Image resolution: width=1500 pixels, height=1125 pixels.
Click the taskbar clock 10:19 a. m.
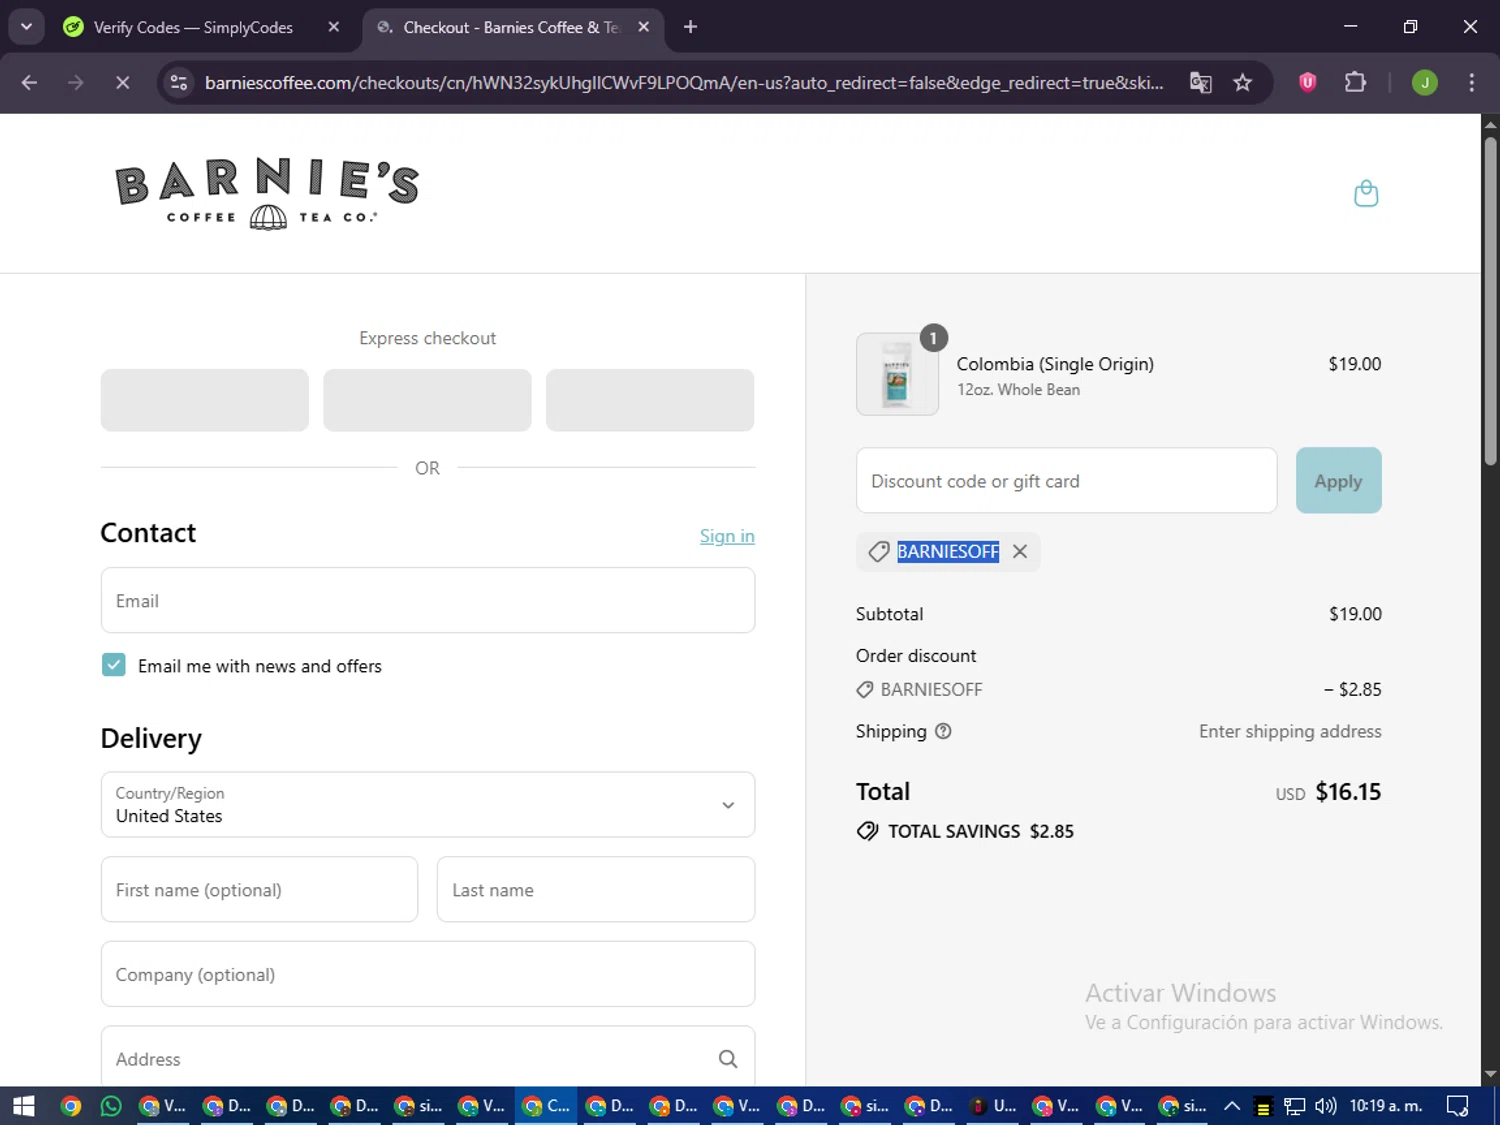(x=1386, y=1106)
